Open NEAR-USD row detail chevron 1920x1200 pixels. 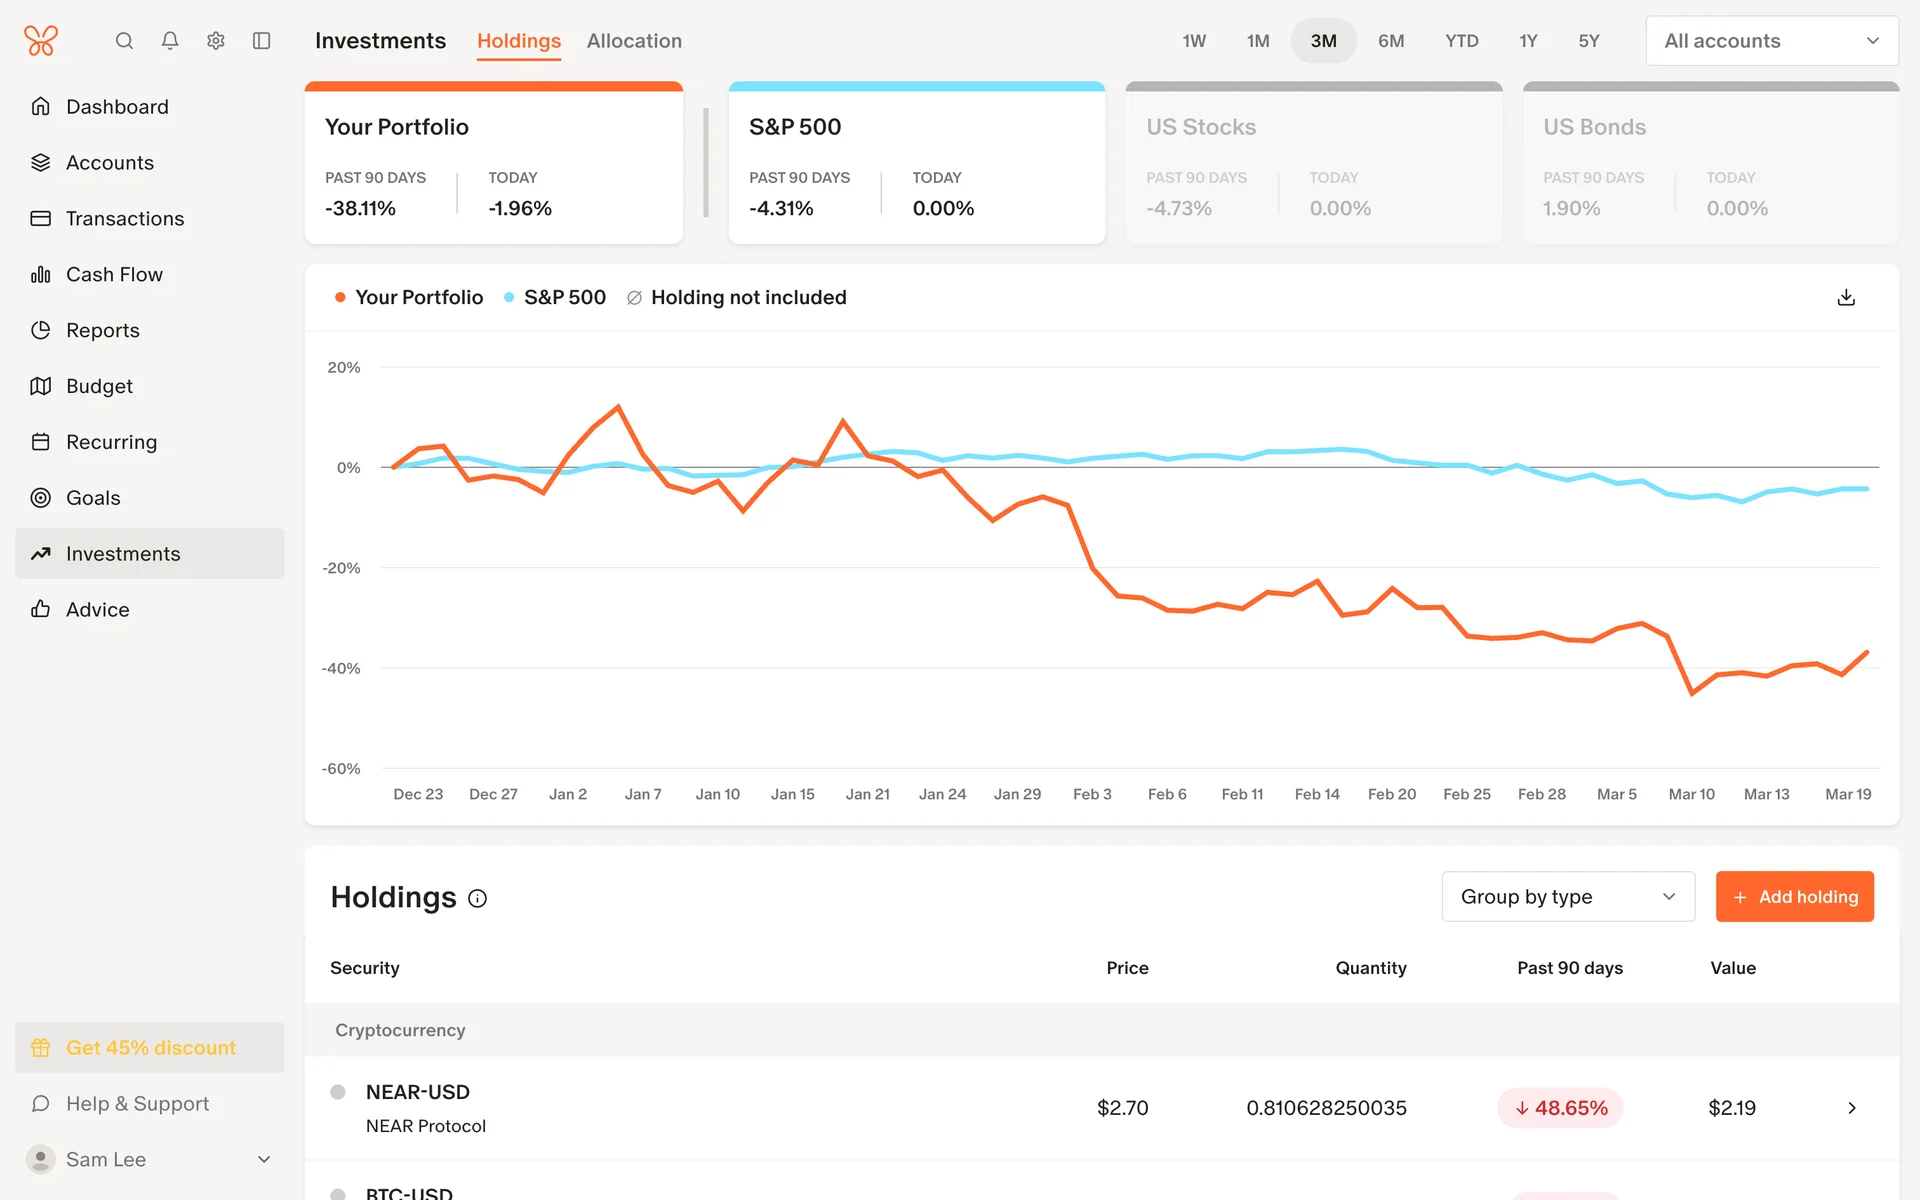click(1851, 1108)
